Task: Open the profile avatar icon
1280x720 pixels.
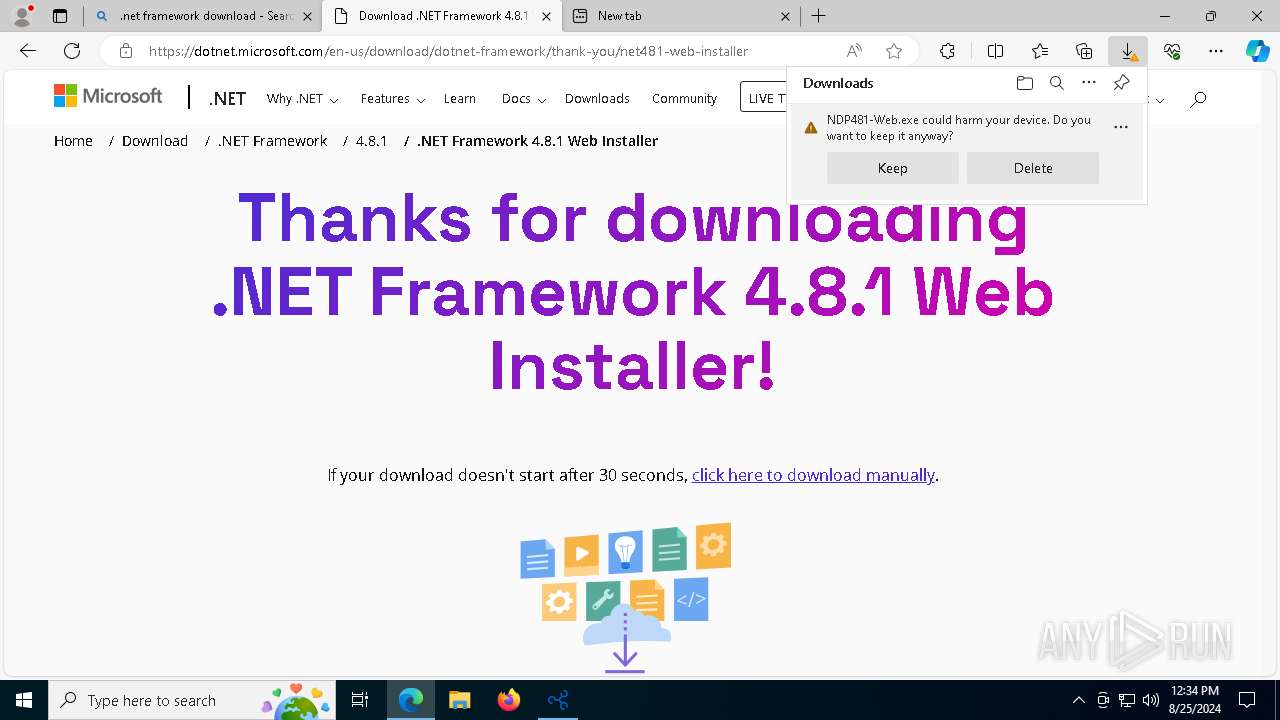Action: [x=21, y=16]
